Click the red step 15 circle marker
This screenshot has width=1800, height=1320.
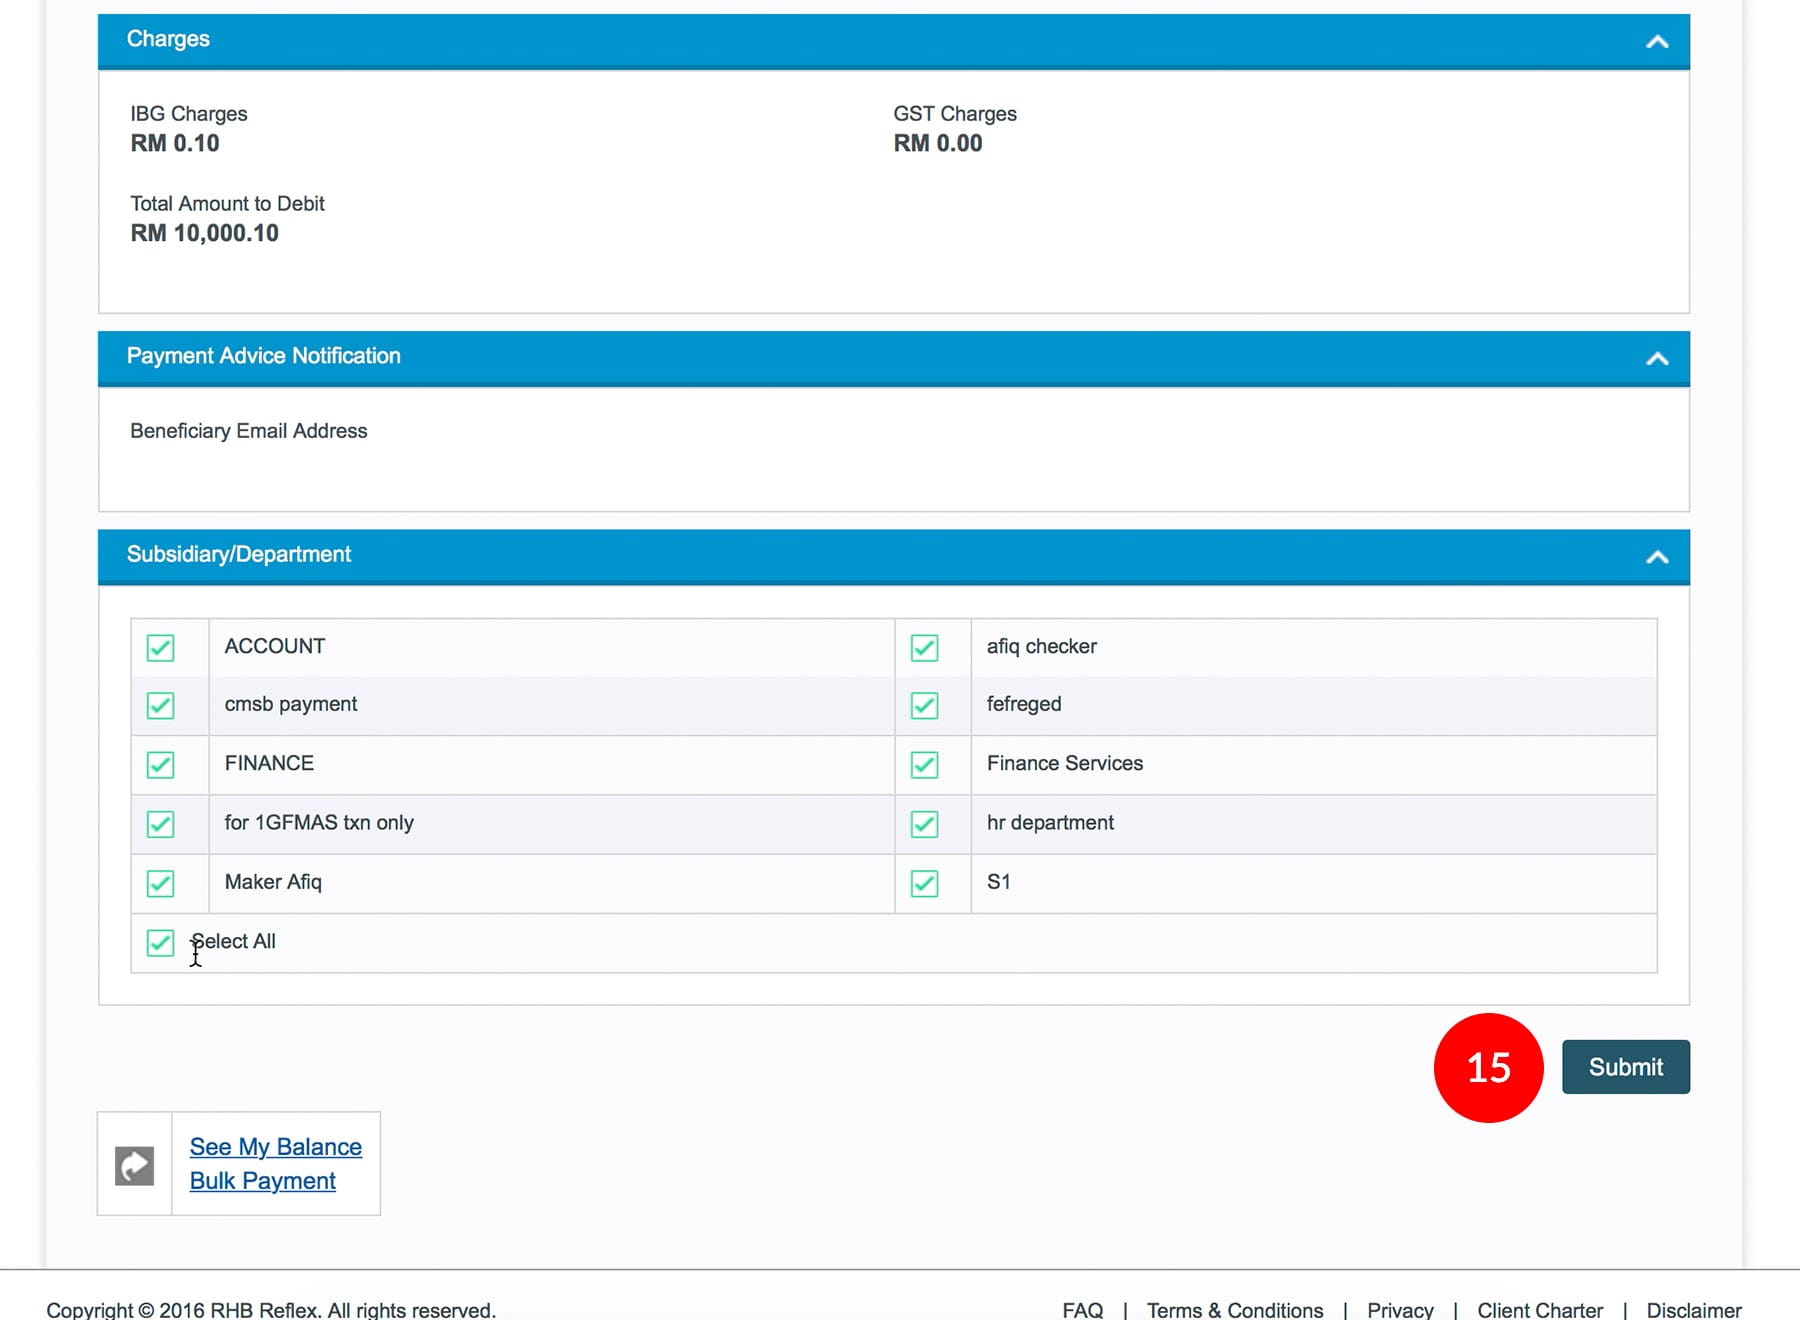click(x=1488, y=1068)
